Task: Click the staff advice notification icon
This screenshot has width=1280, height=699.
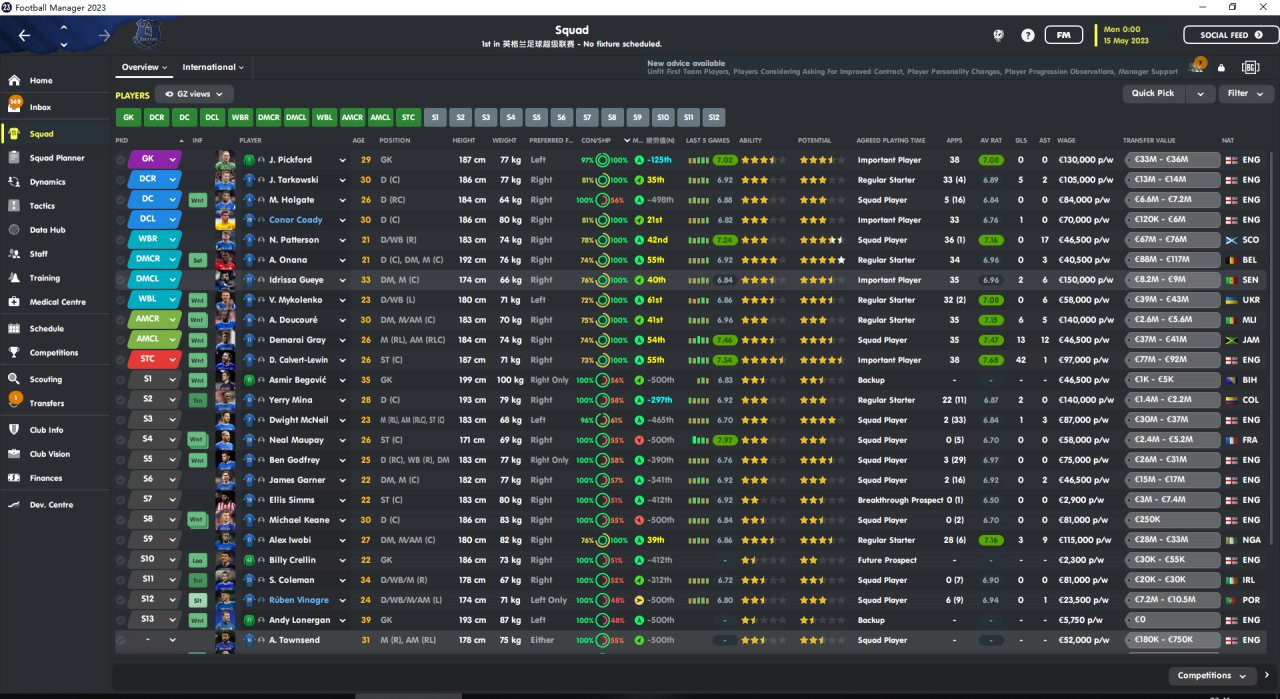Action: tap(1197, 67)
